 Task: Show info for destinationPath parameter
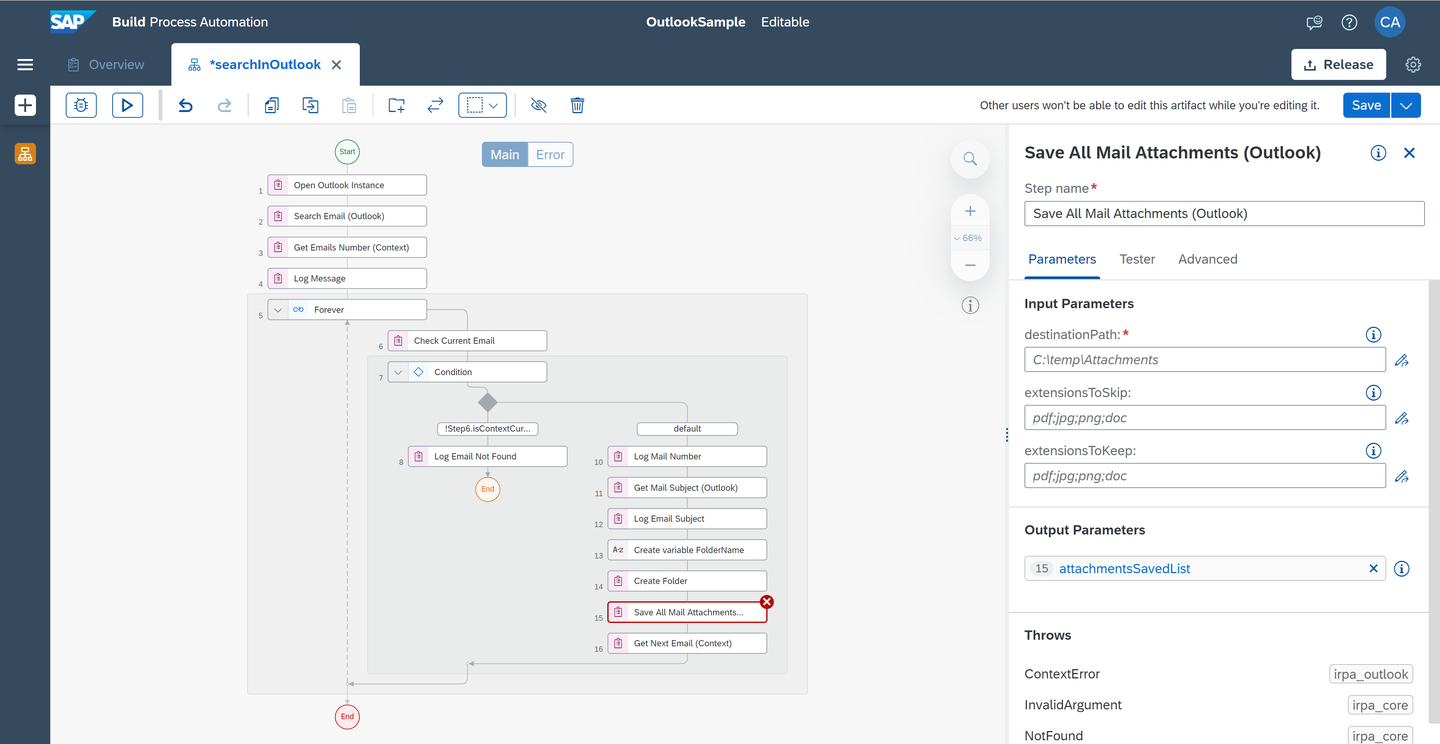(x=1374, y=335)
